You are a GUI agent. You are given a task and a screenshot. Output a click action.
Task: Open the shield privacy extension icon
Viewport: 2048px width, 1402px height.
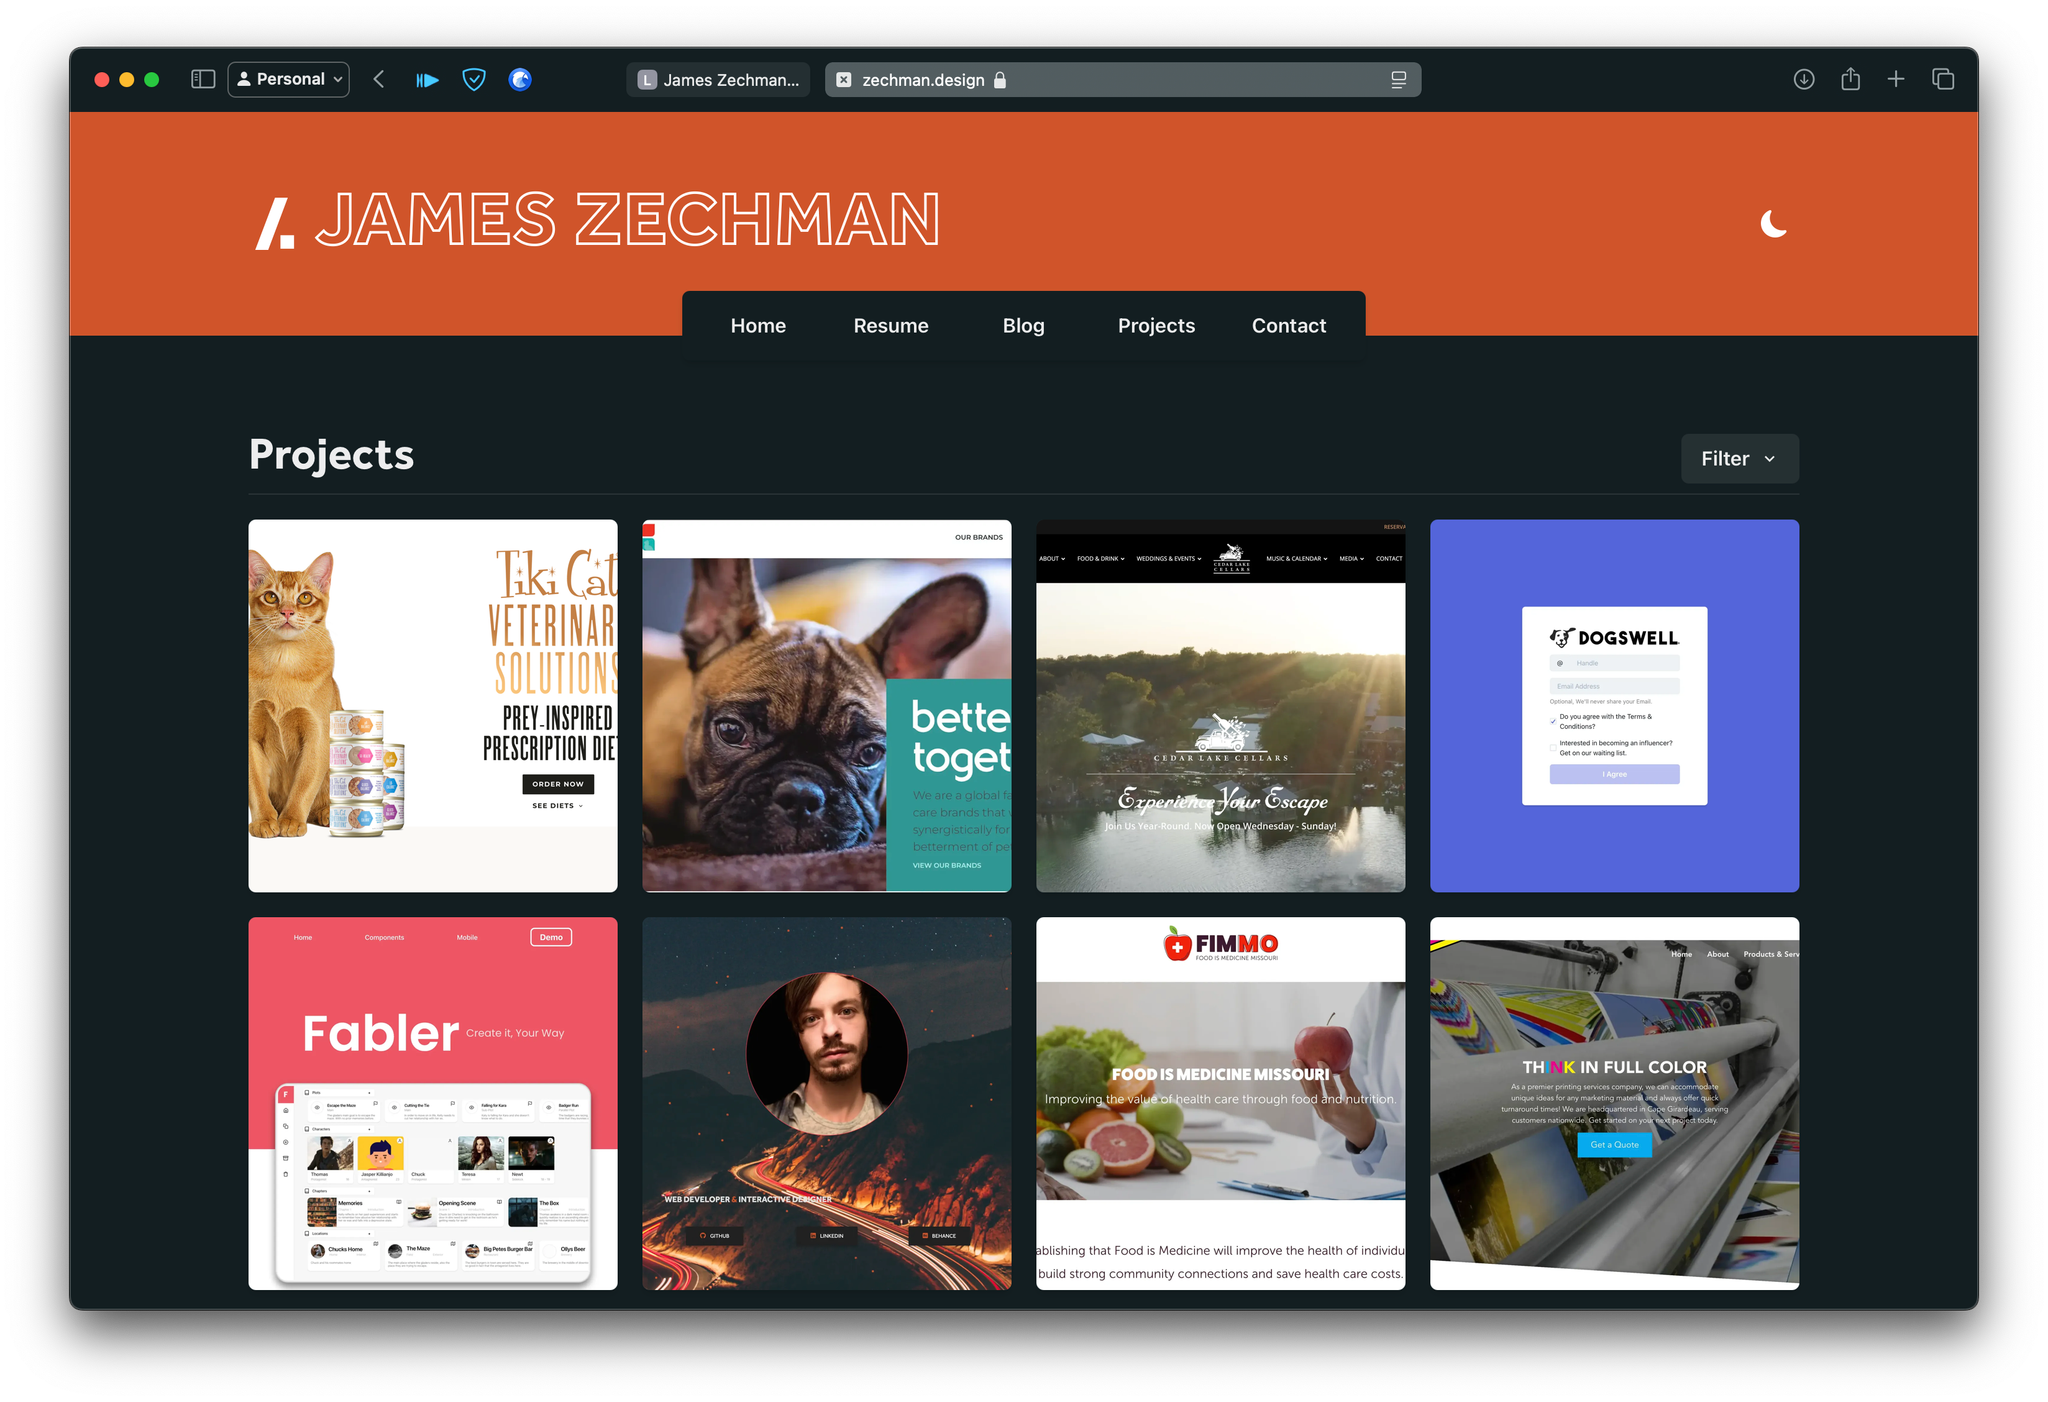click(474, 80)
